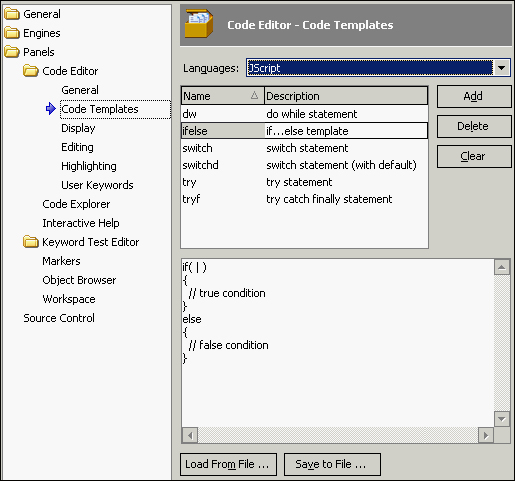Select the JScript language combo box

coord(378,68)
